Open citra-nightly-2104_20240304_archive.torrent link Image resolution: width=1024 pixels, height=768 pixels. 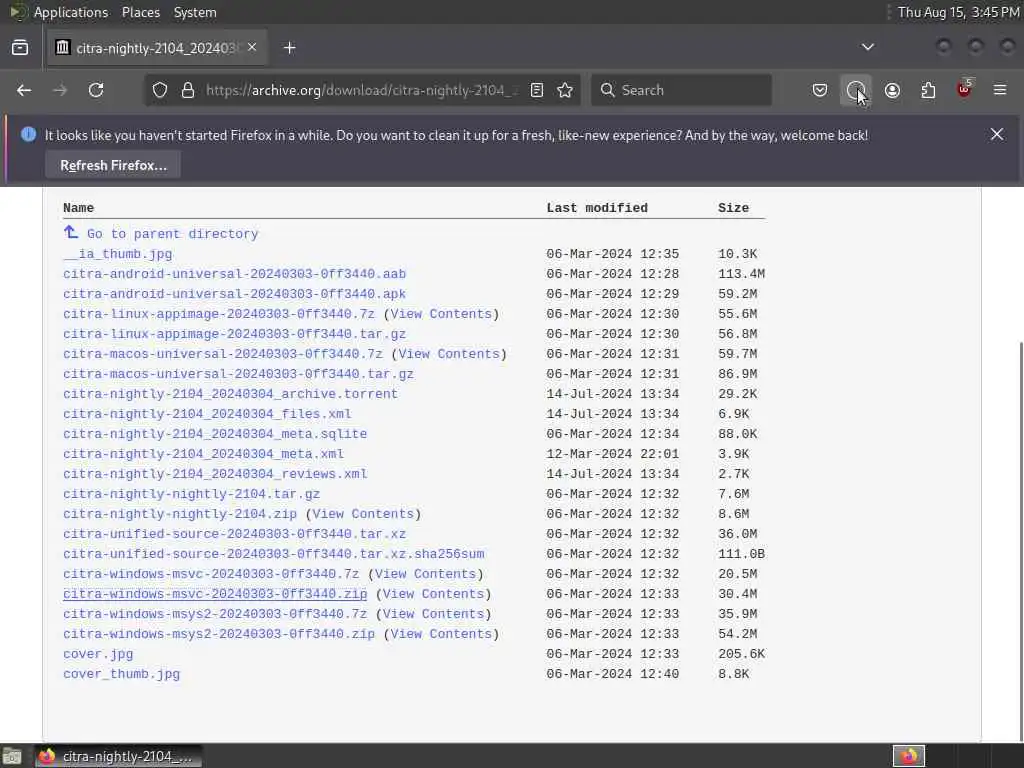(x=231, y=394)
